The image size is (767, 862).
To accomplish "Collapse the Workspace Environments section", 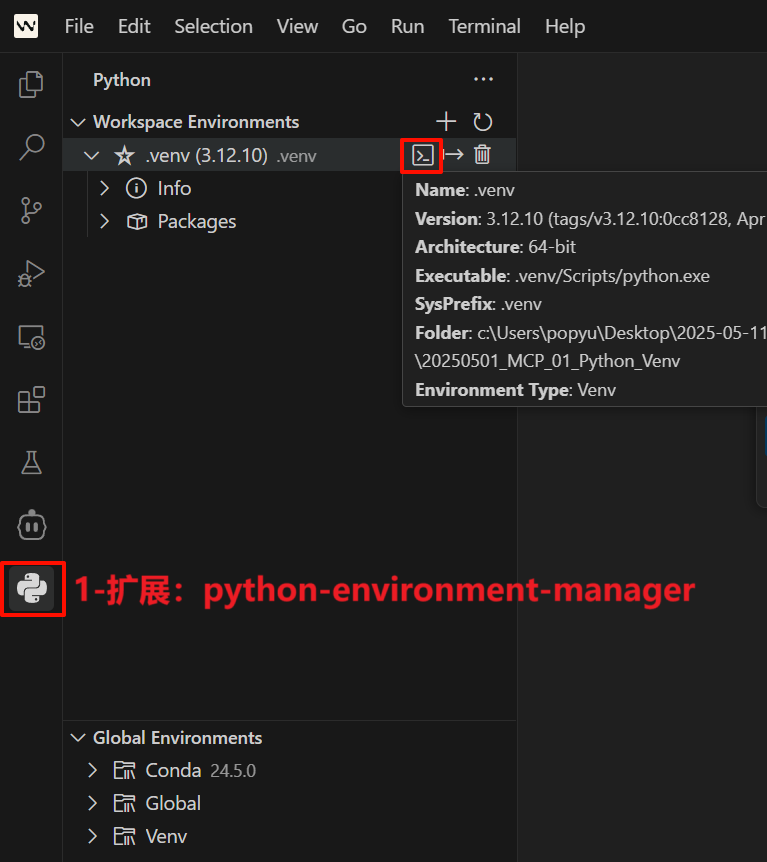I will pyautogui.click(x=79, y=122).
